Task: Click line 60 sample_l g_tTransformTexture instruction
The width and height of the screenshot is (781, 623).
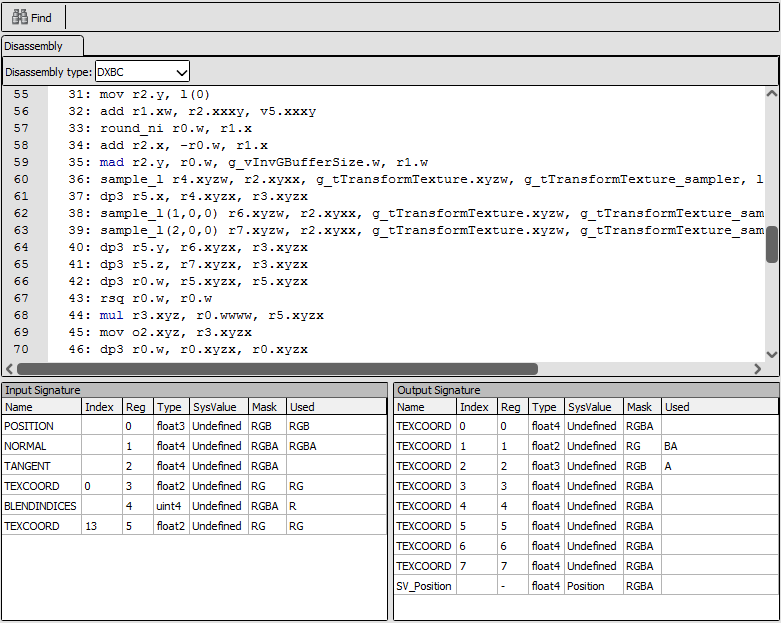Action: click(x=416, y=179)
